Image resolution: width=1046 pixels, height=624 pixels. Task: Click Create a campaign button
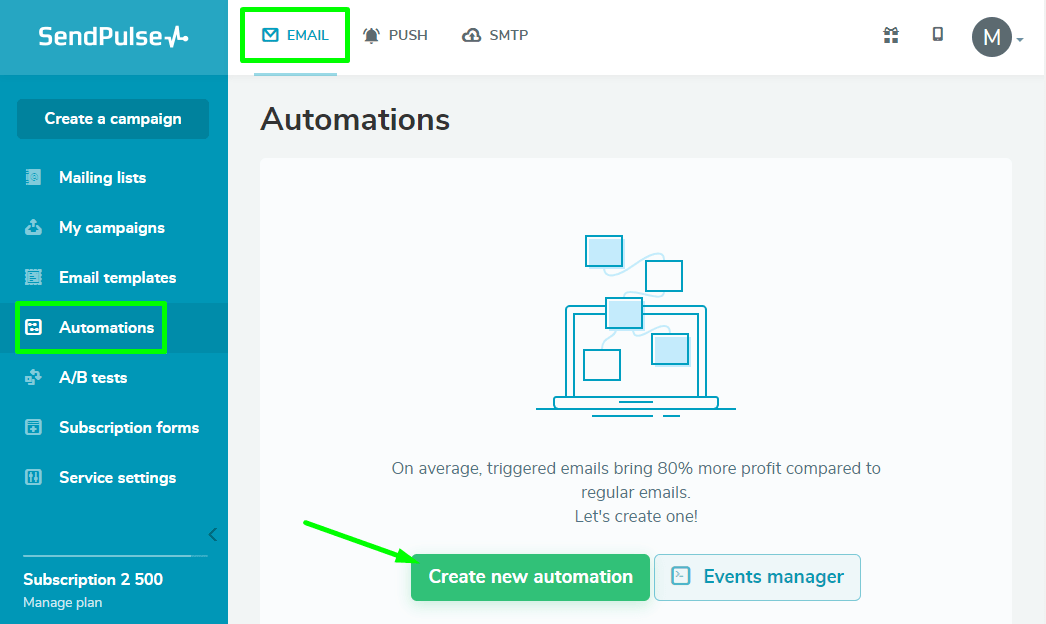tap(113, 119)
